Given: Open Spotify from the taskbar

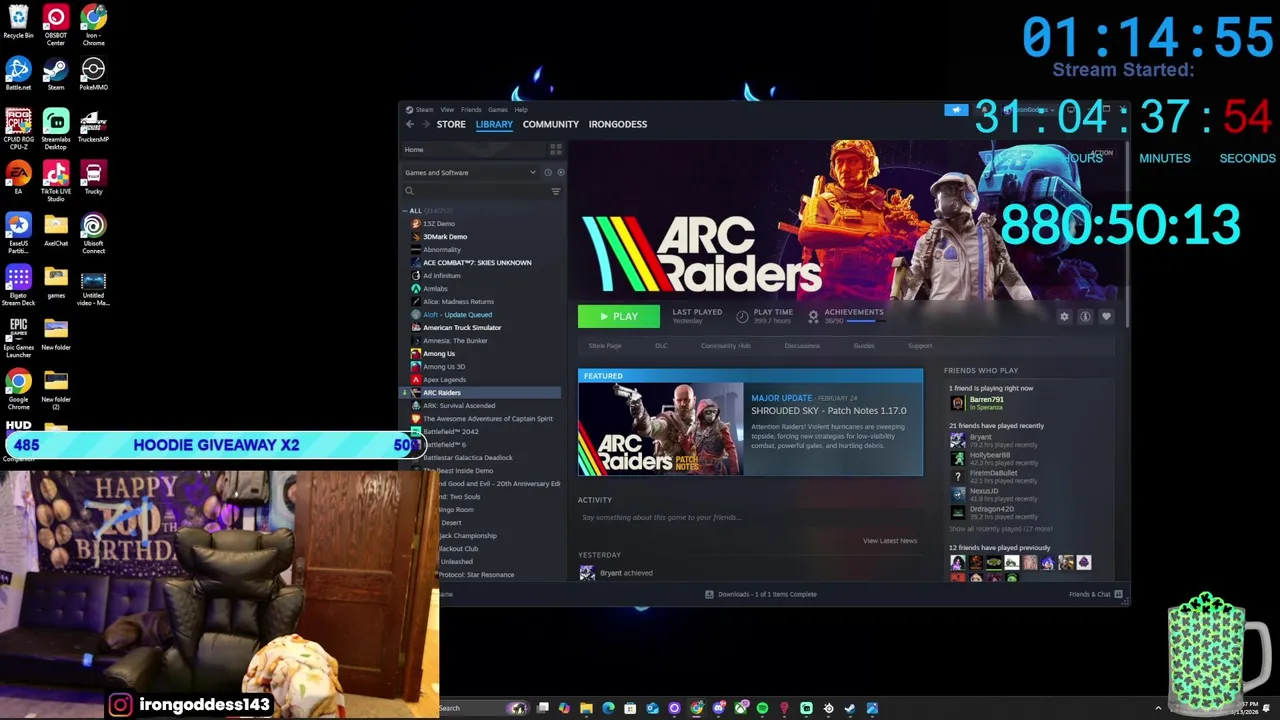Looking at the screenshot, I should click(762, 708).
